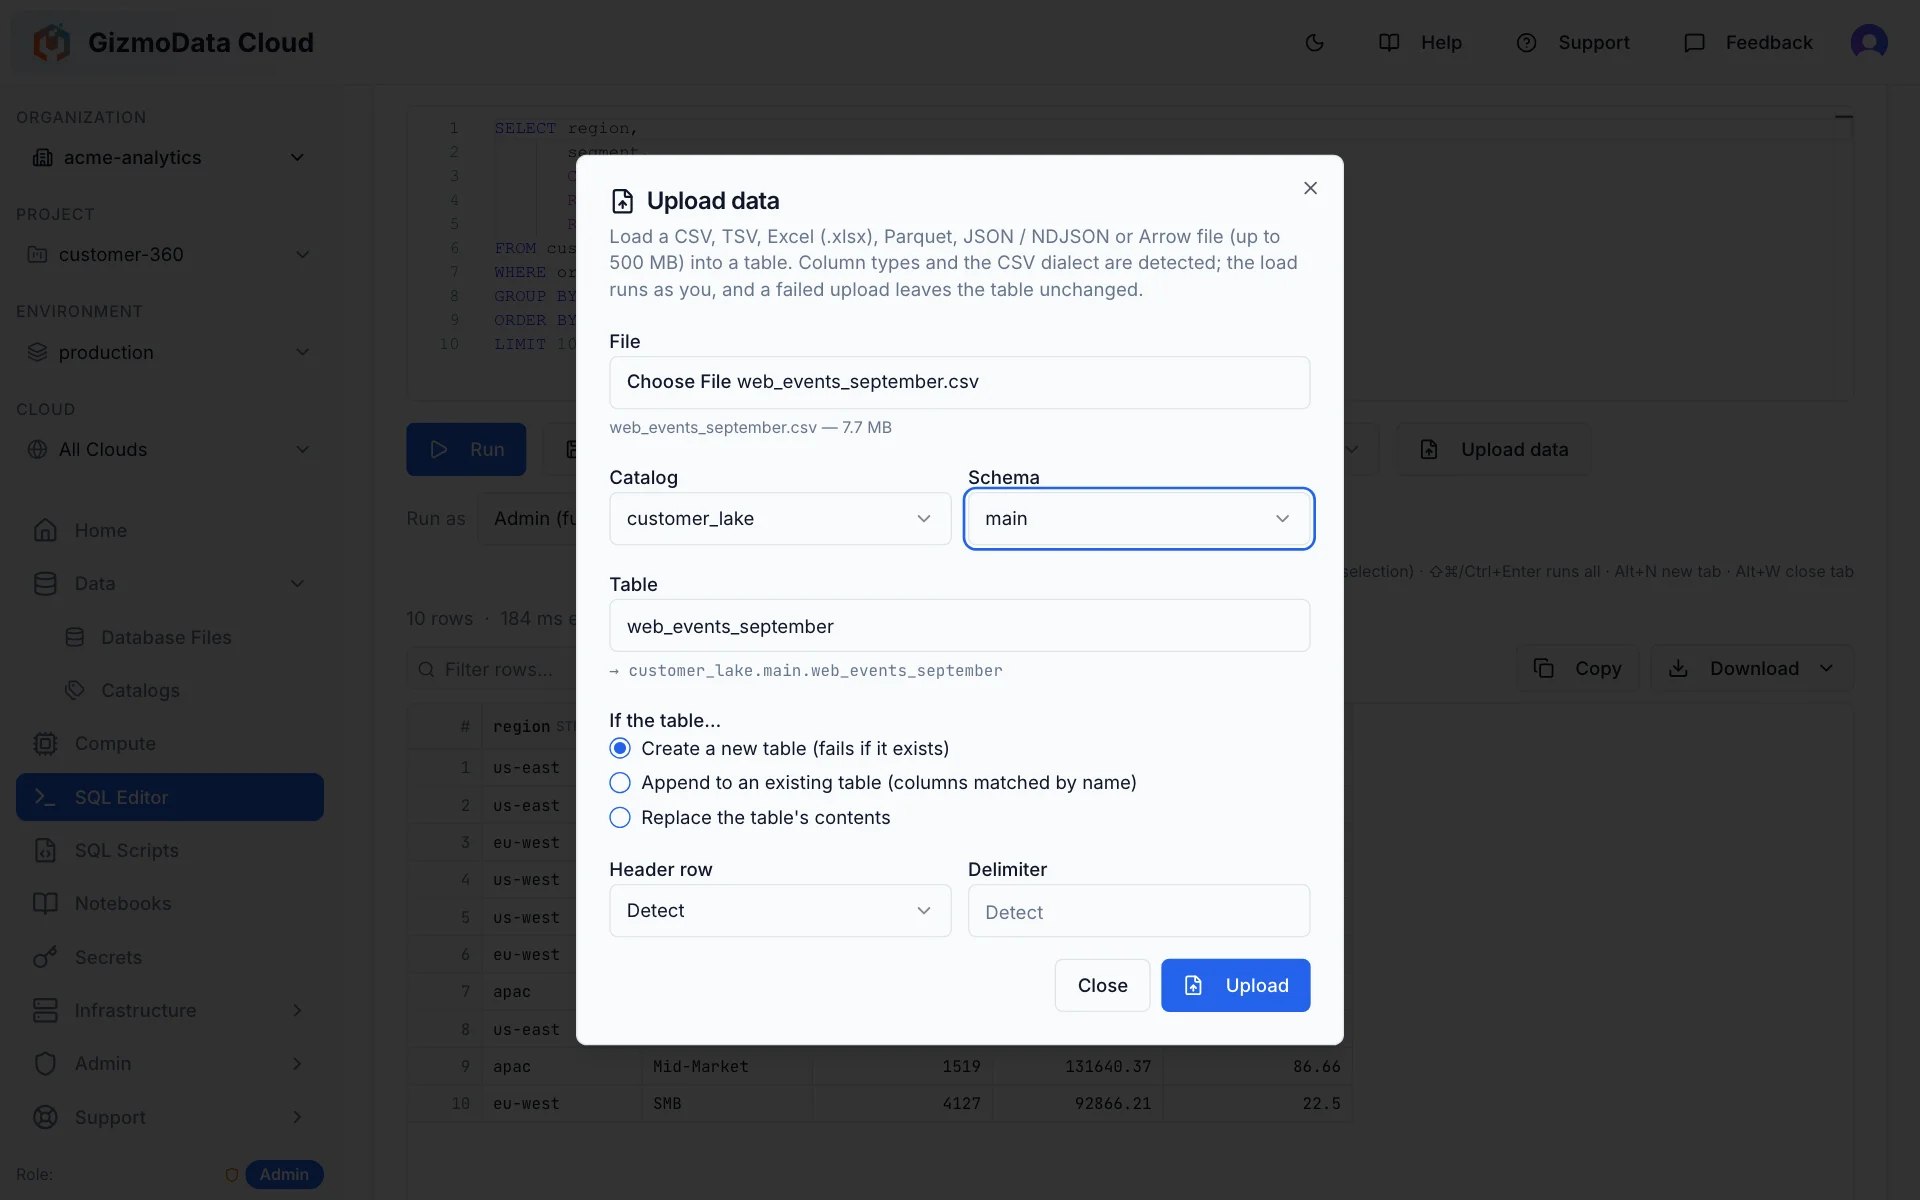Image resolution: width=1920 pixels, height=1200 pixels.
Task: Click the Data database icon in sidebar
Action: (x=45, y=584)
